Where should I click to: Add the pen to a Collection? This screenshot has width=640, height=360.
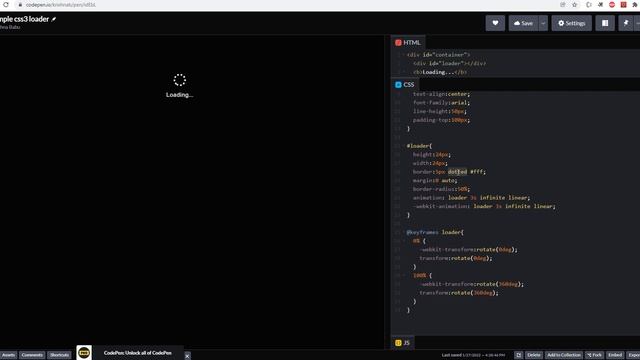pyautogui.click(x=564, y=355)
